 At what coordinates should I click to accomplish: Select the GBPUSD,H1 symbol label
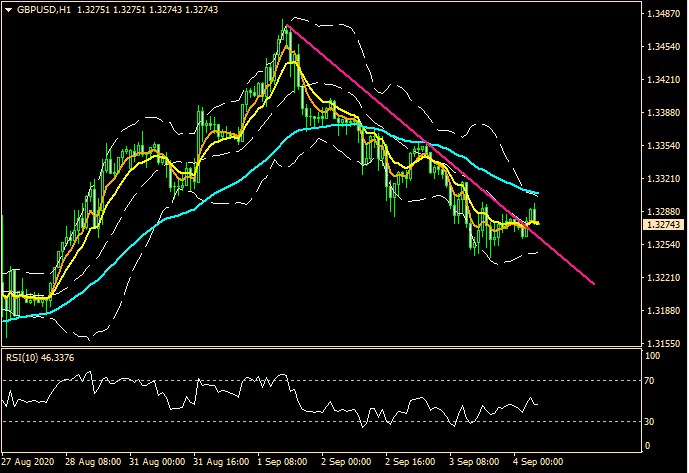[x=44, y=10]
